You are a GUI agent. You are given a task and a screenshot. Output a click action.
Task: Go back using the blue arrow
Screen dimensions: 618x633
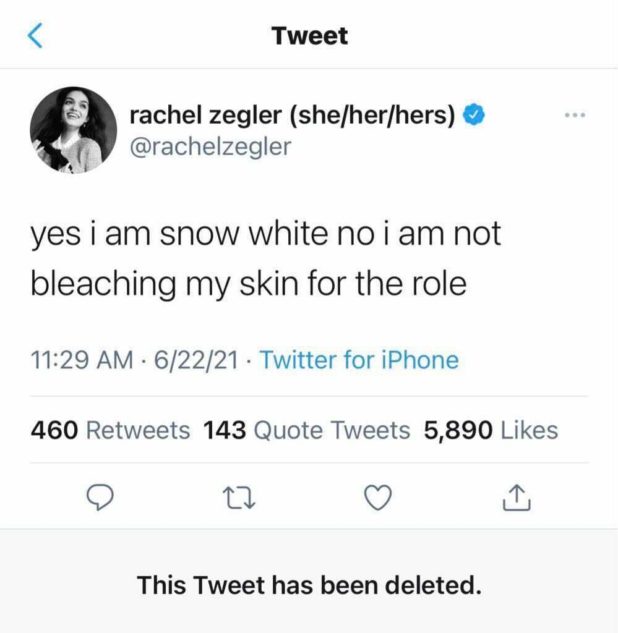click(36, 37)
